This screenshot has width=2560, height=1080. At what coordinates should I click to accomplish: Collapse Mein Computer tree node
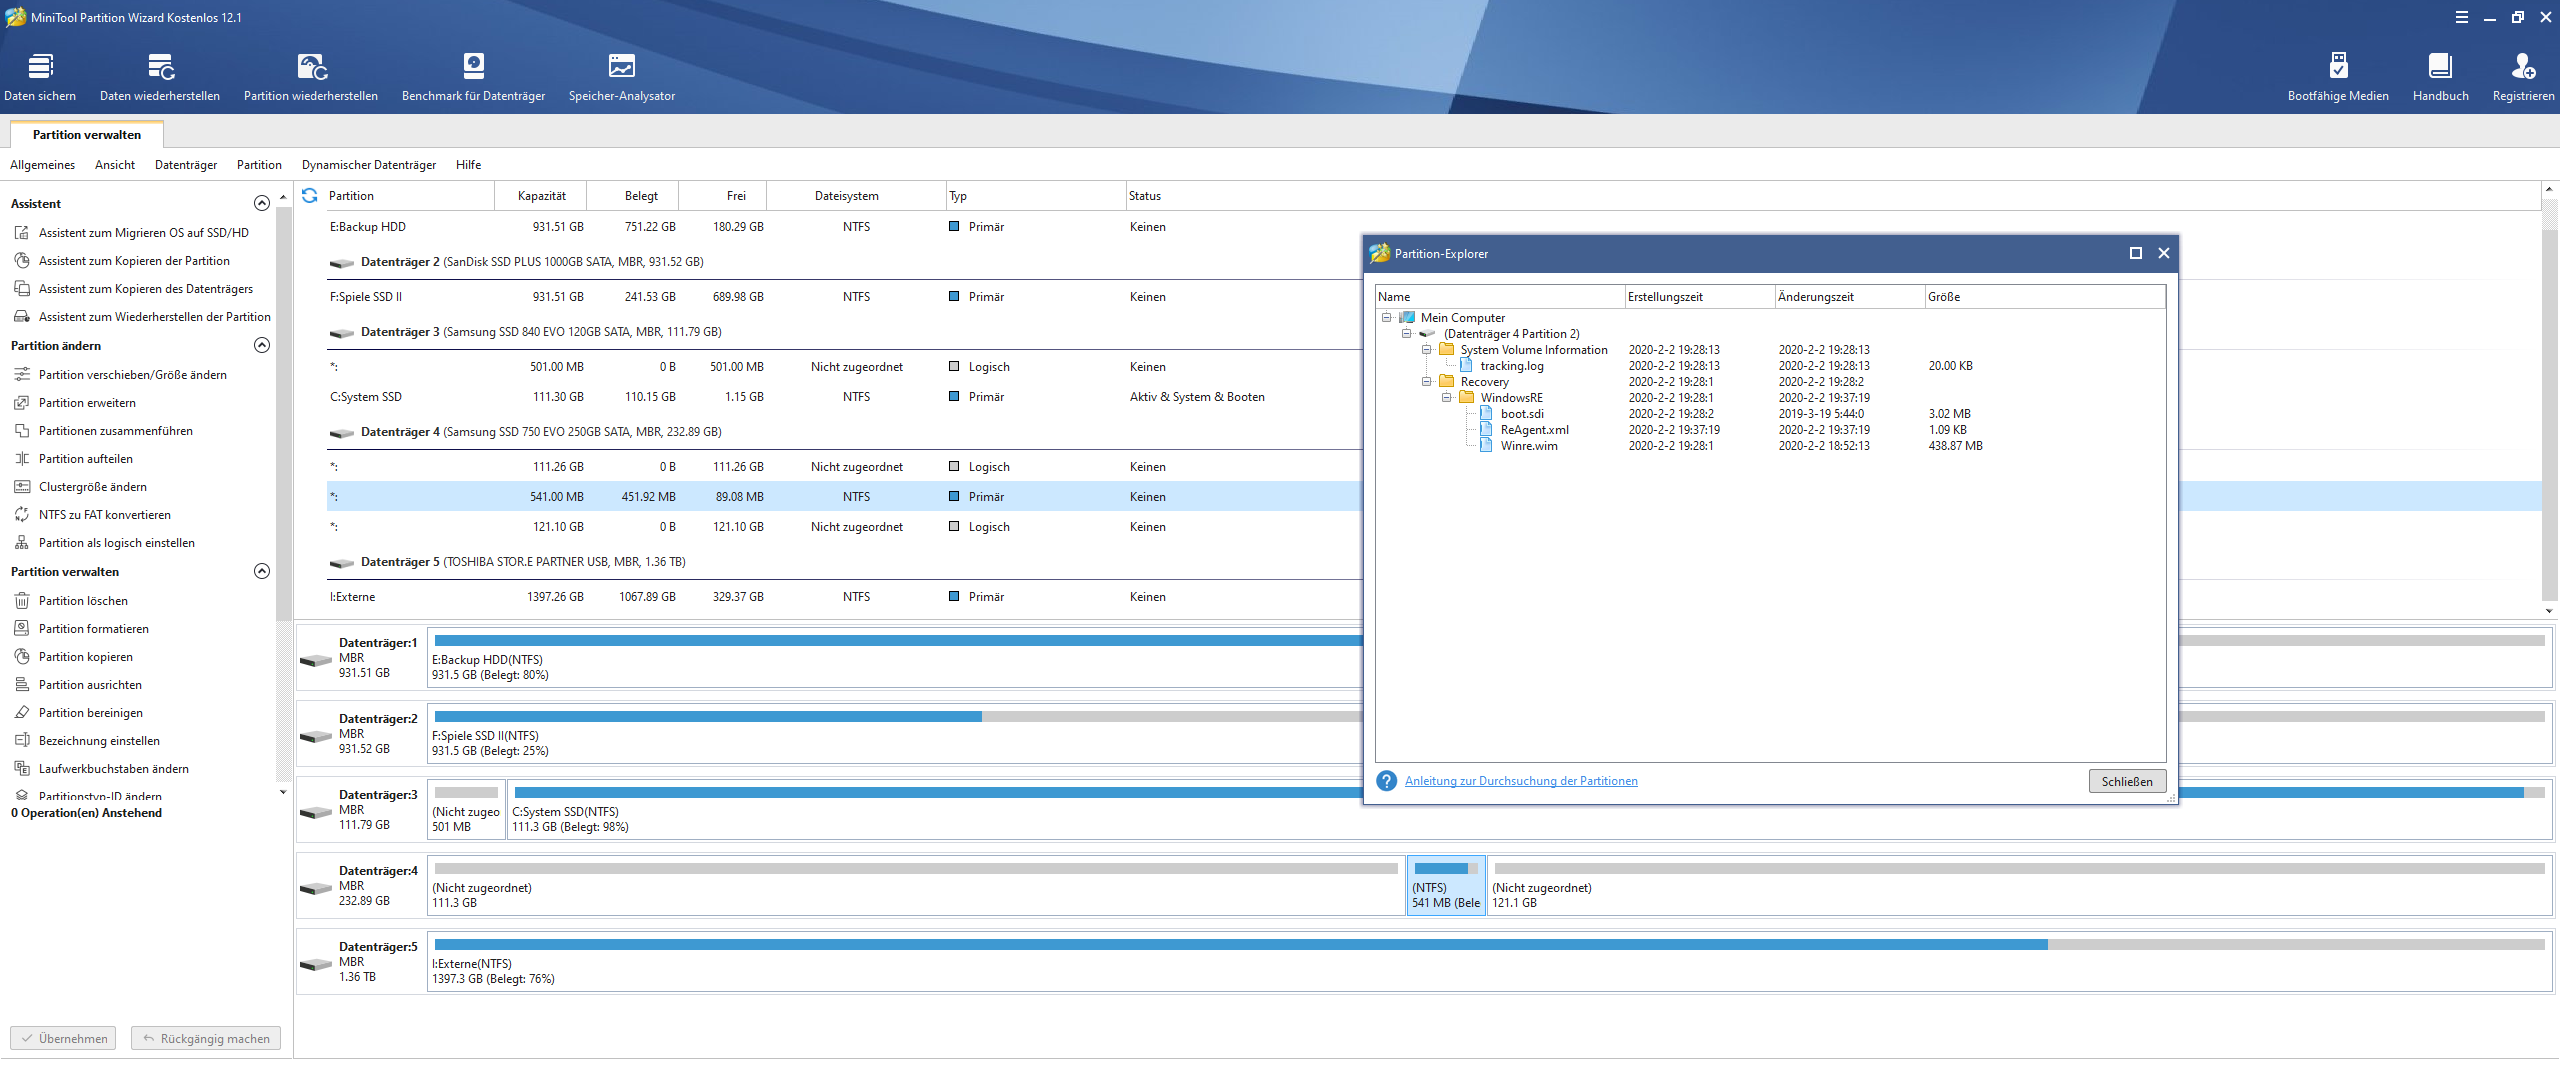(1387, 318)
